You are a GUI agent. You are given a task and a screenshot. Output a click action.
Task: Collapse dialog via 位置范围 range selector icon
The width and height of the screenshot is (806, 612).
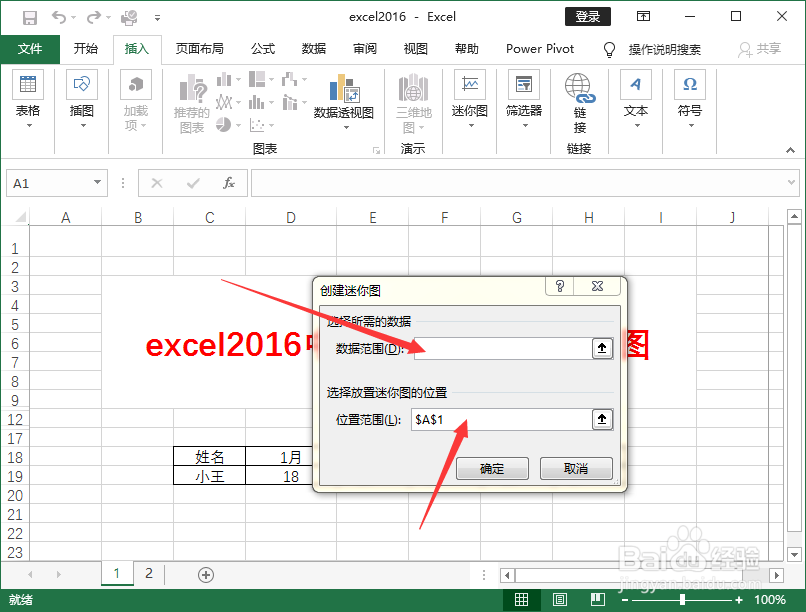602,420
